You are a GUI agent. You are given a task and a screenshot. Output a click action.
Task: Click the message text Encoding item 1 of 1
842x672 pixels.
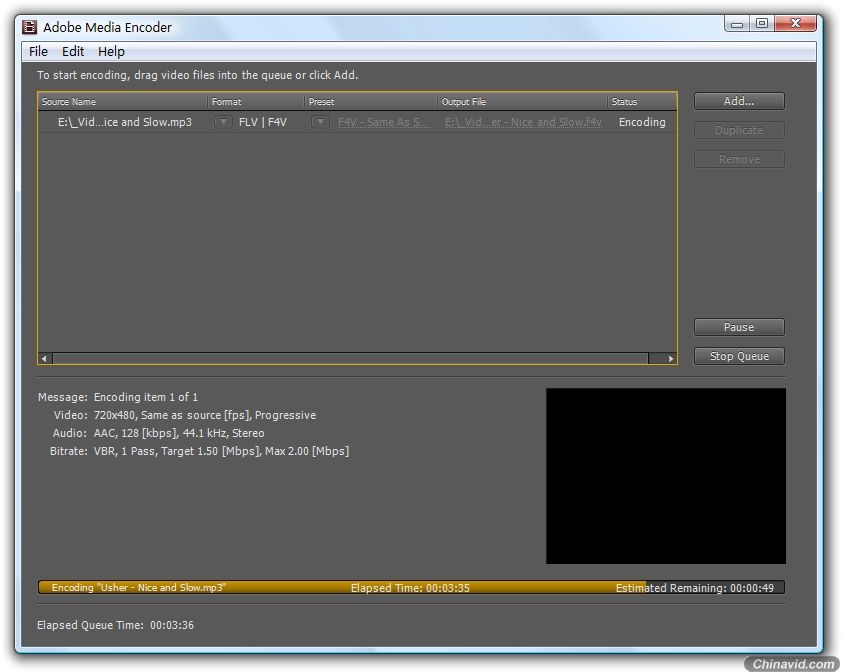(146, 397)
